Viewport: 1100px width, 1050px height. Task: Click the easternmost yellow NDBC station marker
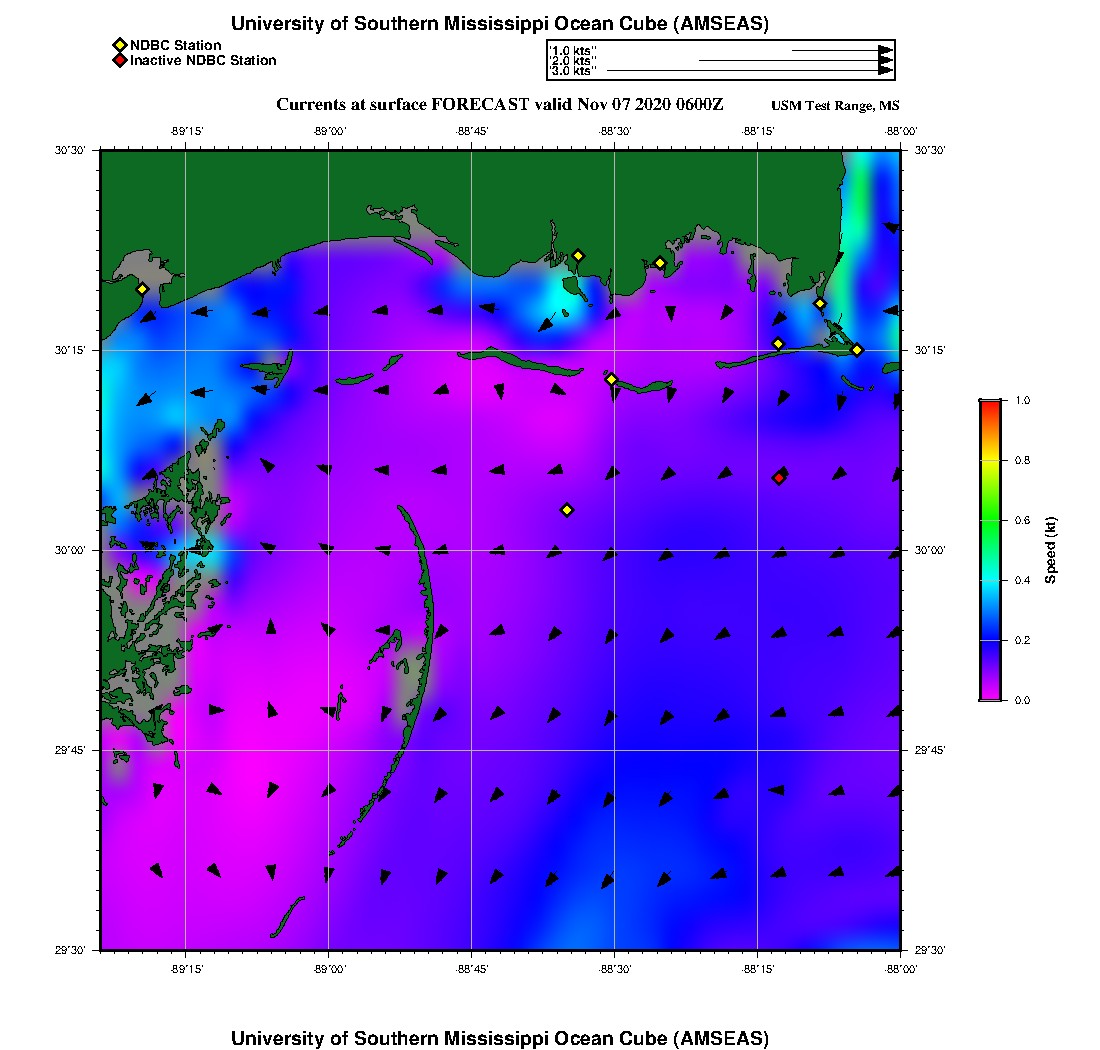(857, 350)
